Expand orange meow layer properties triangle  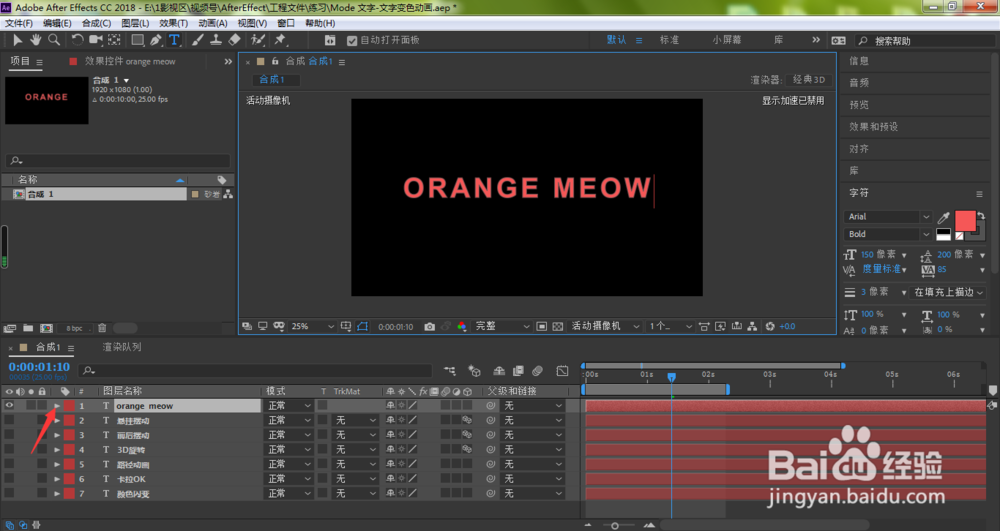pos(57,405)
